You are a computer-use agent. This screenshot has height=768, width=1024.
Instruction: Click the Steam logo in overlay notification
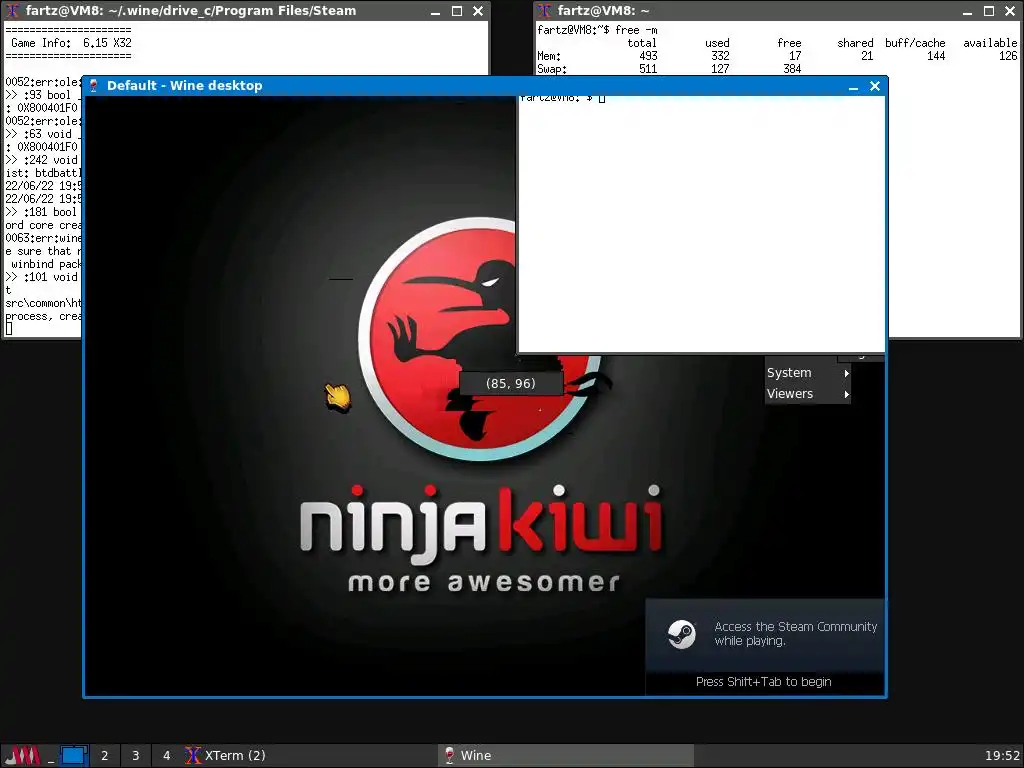point(682,634)
